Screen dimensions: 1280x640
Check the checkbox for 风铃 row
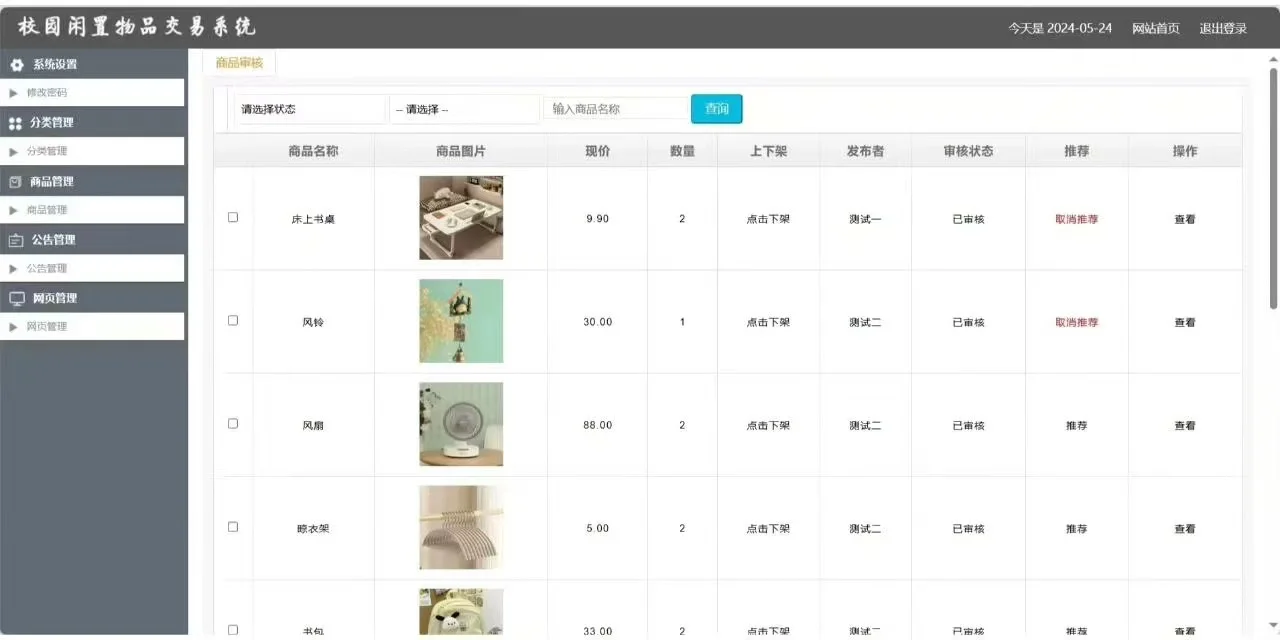point(233,319)
